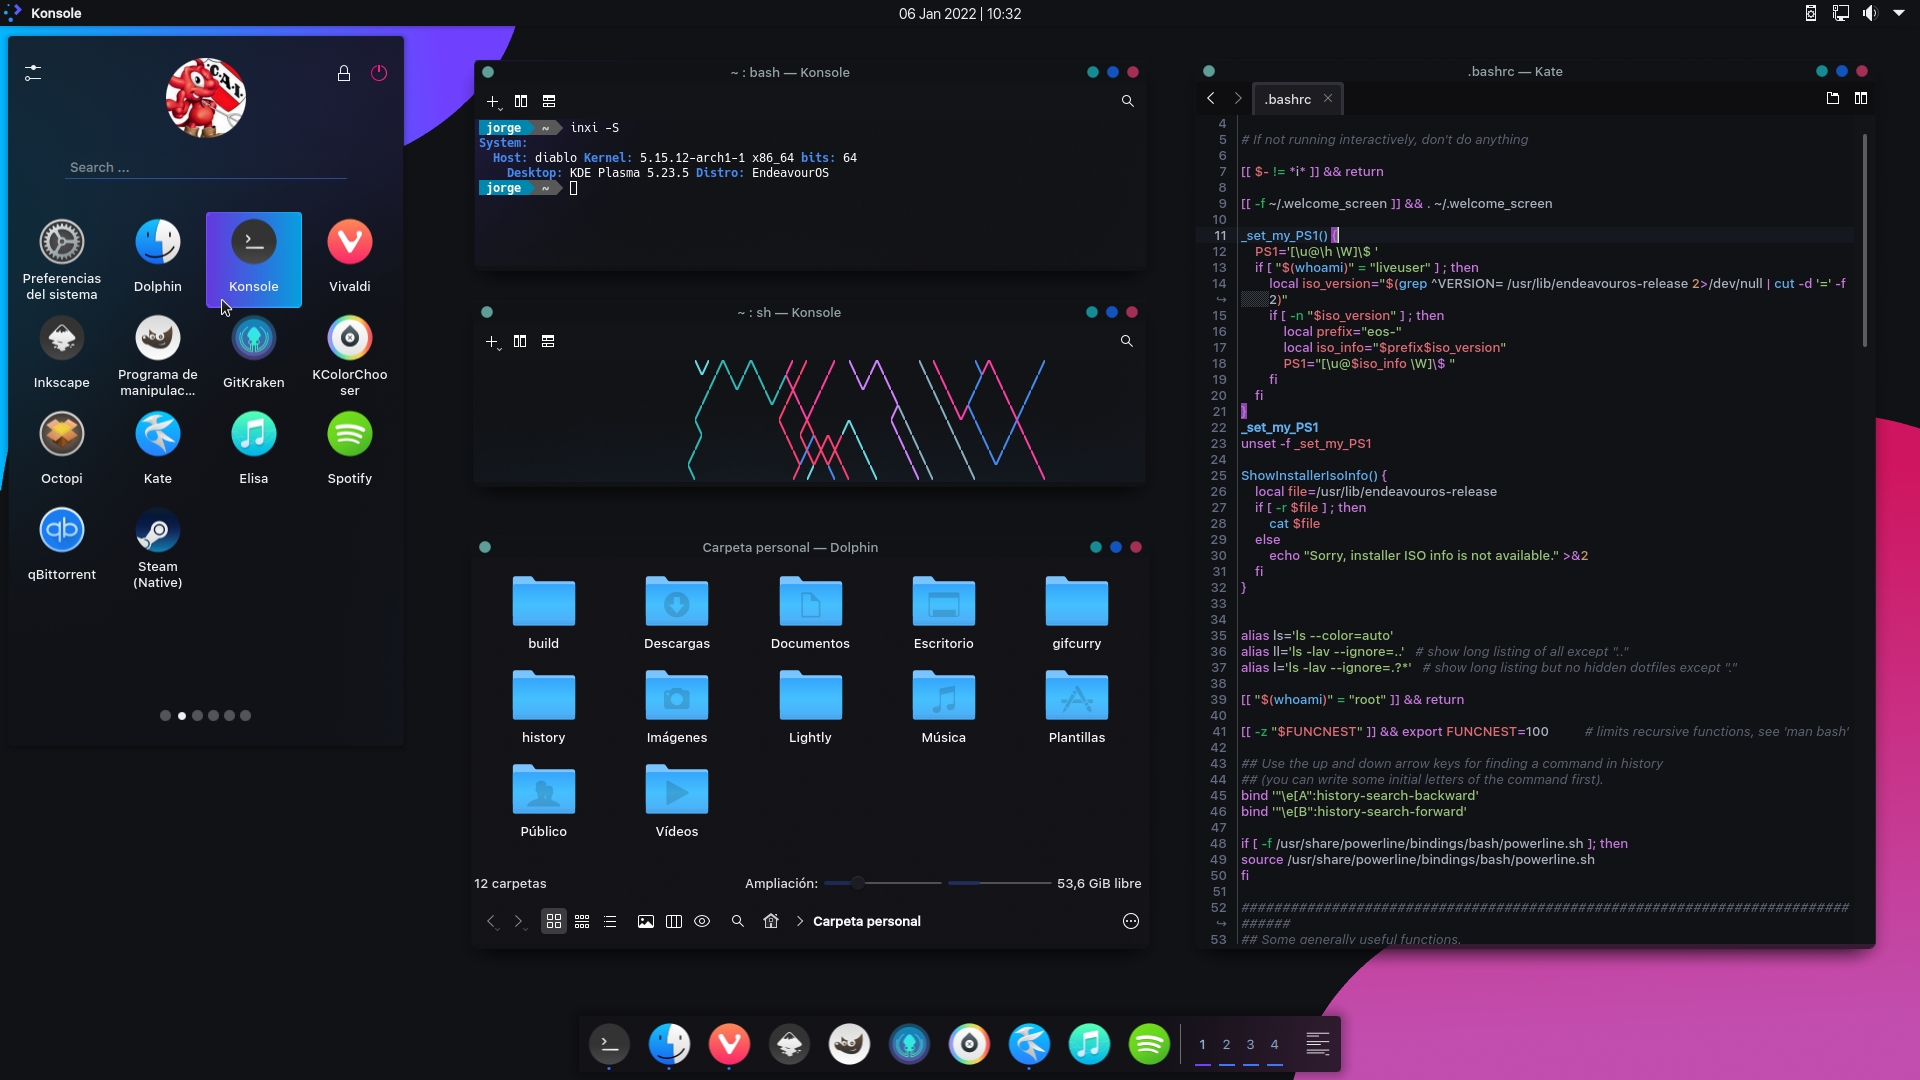Open search in bash Konsole window

pyautogui.click(x=1128, y=101)
